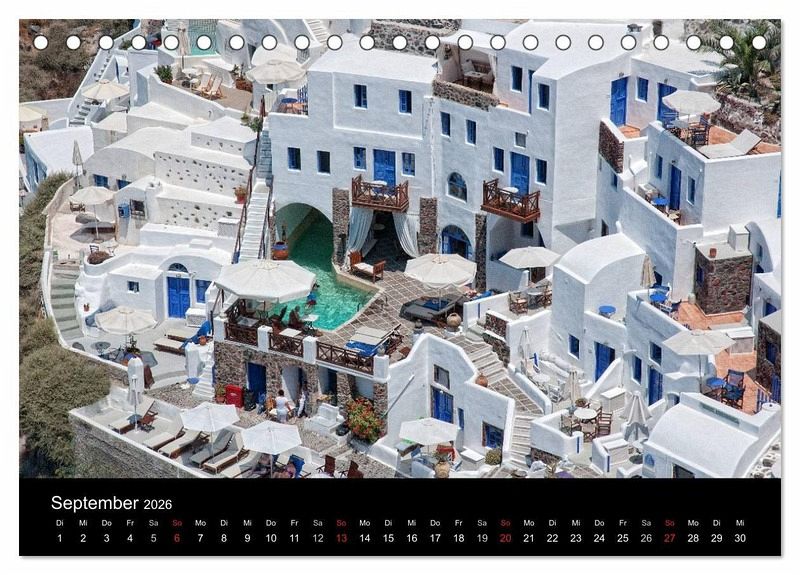Choose date 8 in the calendar row
The height and width of the screenshot is (575, 800).
click(224, 538)
